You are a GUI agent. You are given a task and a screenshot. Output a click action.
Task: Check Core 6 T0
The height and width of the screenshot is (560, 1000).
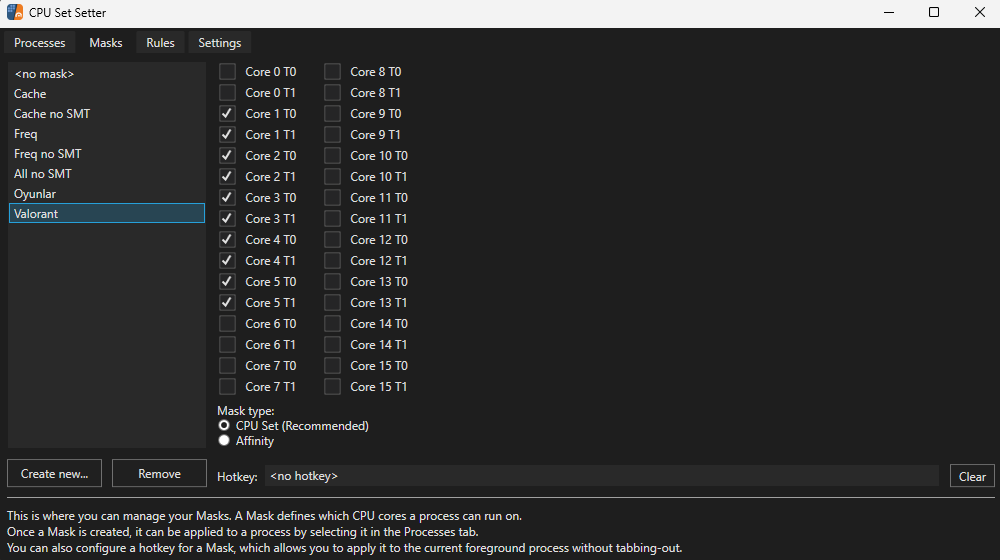tap(227, 324)
